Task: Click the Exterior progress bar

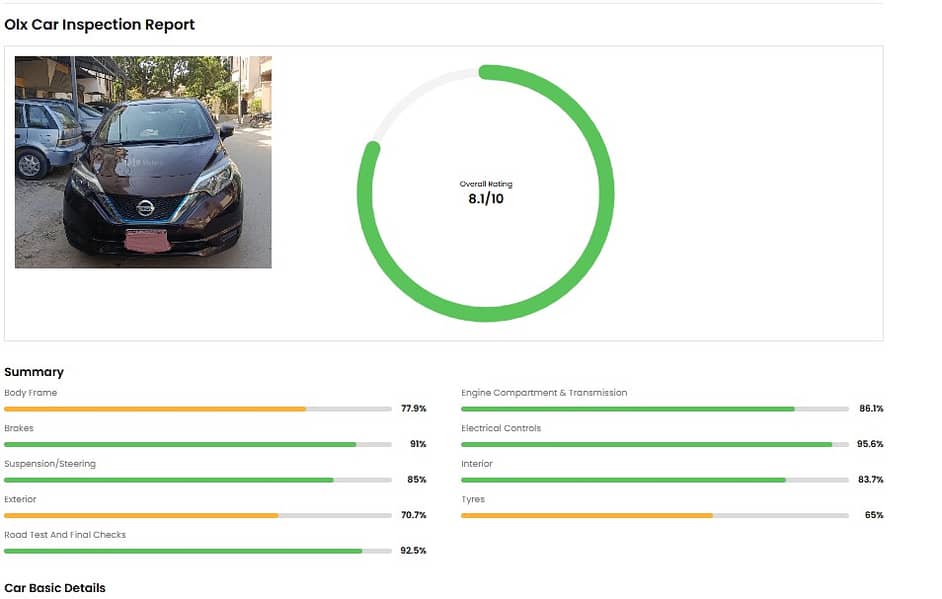Action: point(198,515)
